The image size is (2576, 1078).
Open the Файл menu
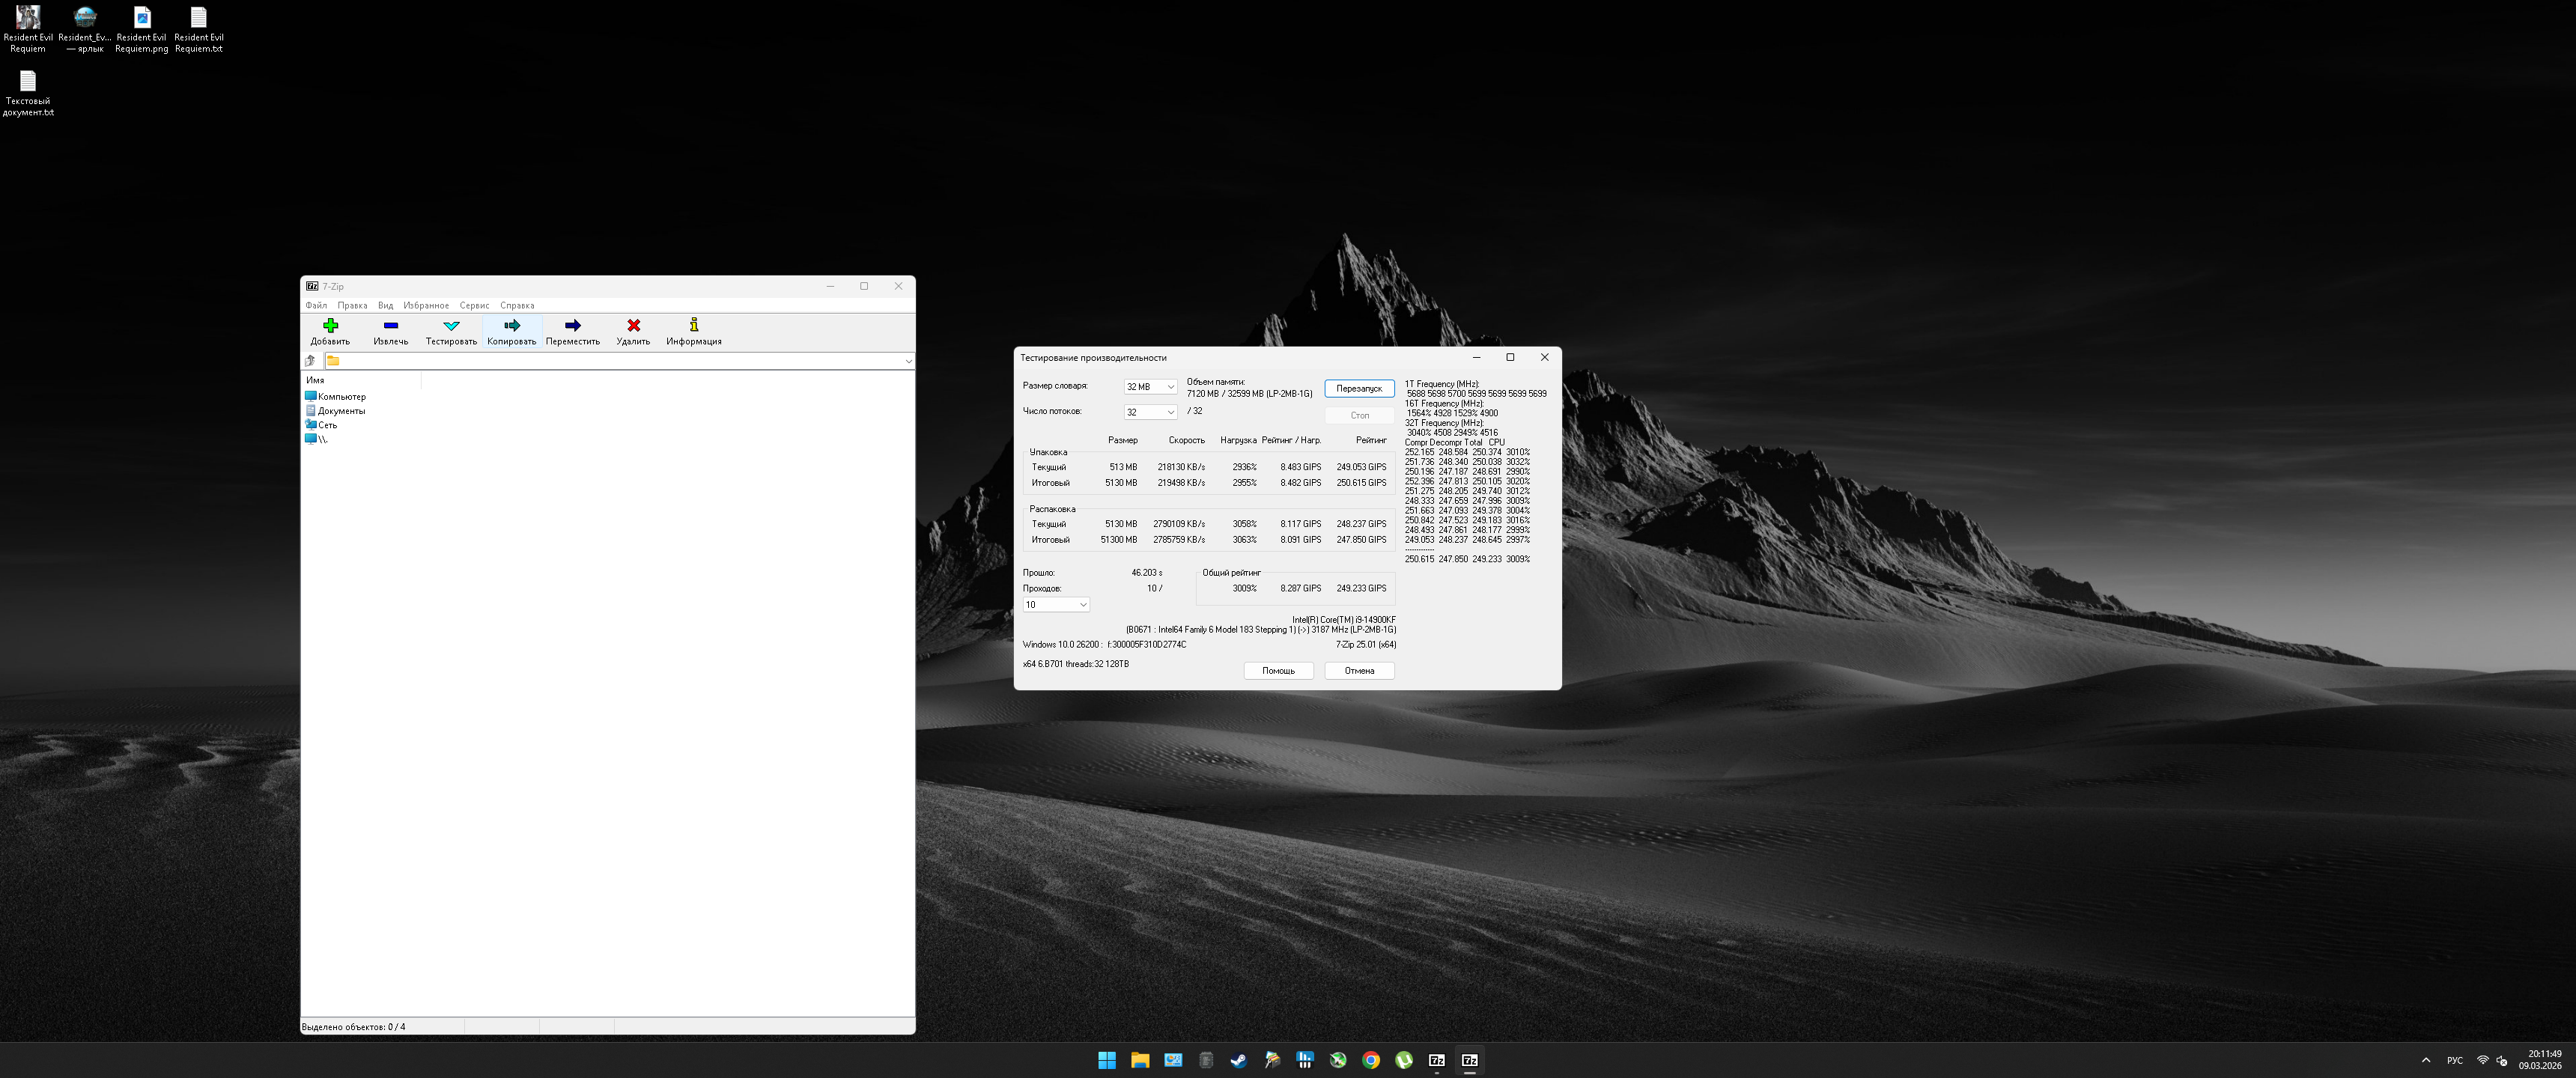(316, 306)
